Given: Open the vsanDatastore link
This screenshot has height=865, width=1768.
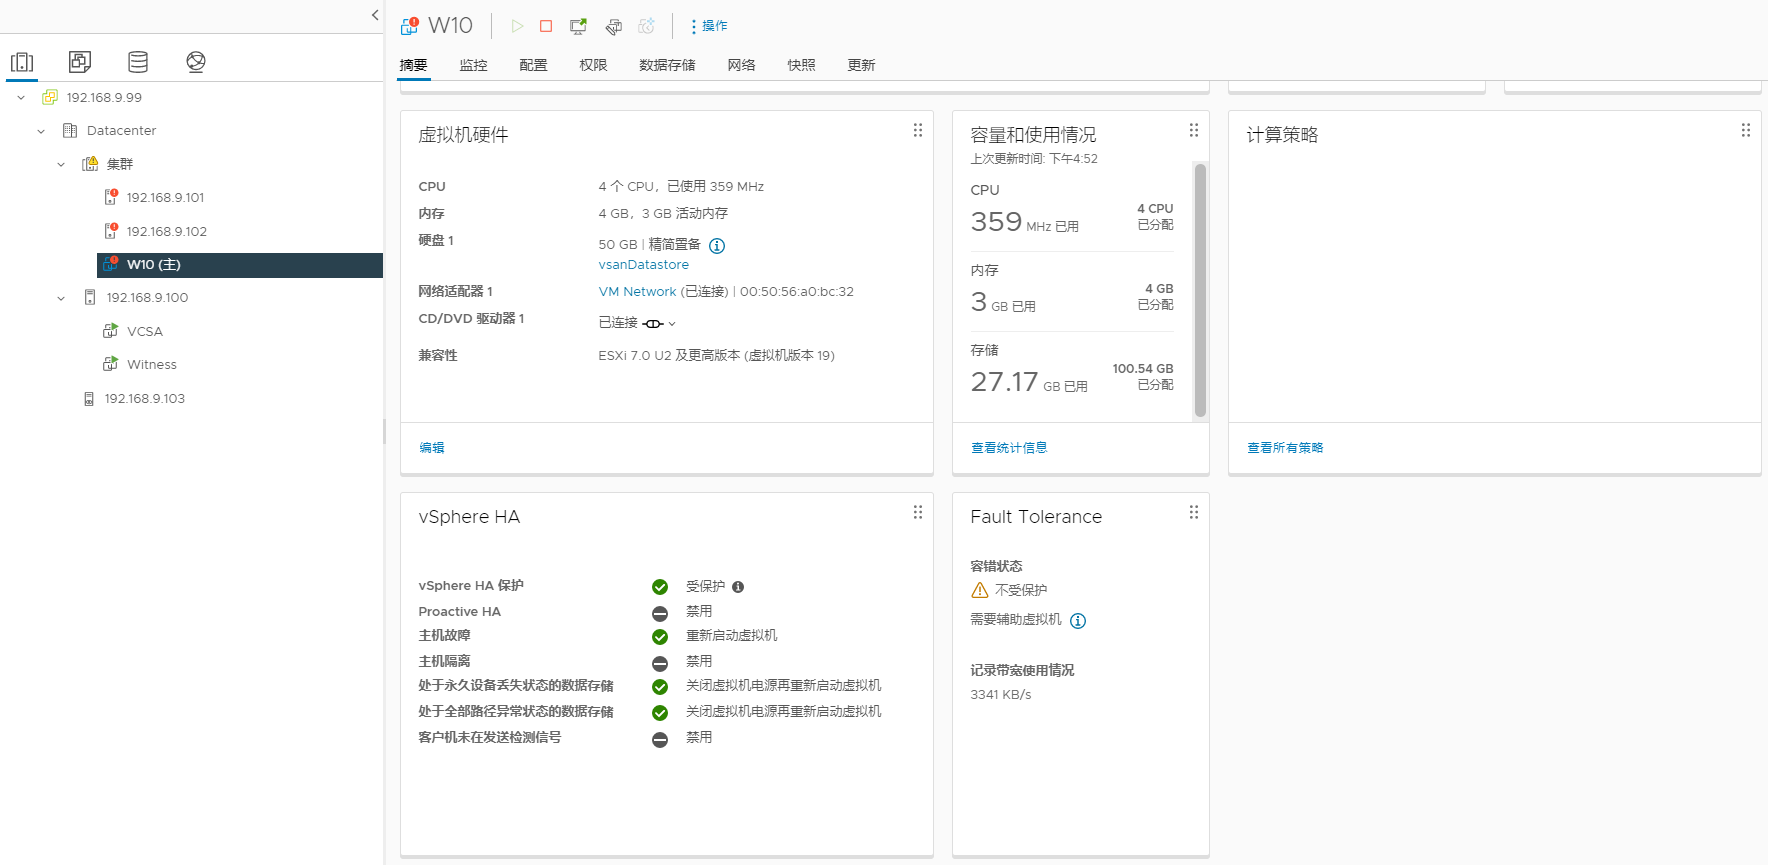Looking at the screenshot, I should (x=643, y=265).
